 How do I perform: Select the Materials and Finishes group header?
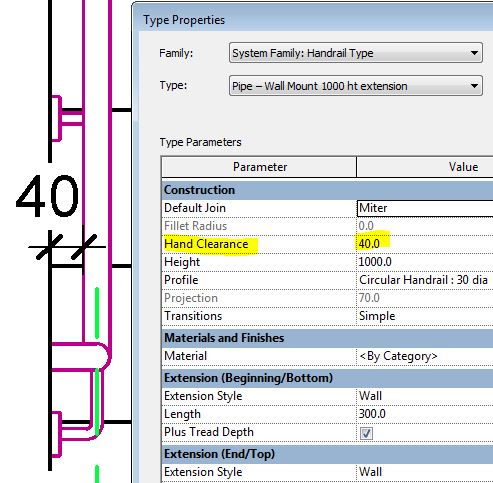(327, 338)
